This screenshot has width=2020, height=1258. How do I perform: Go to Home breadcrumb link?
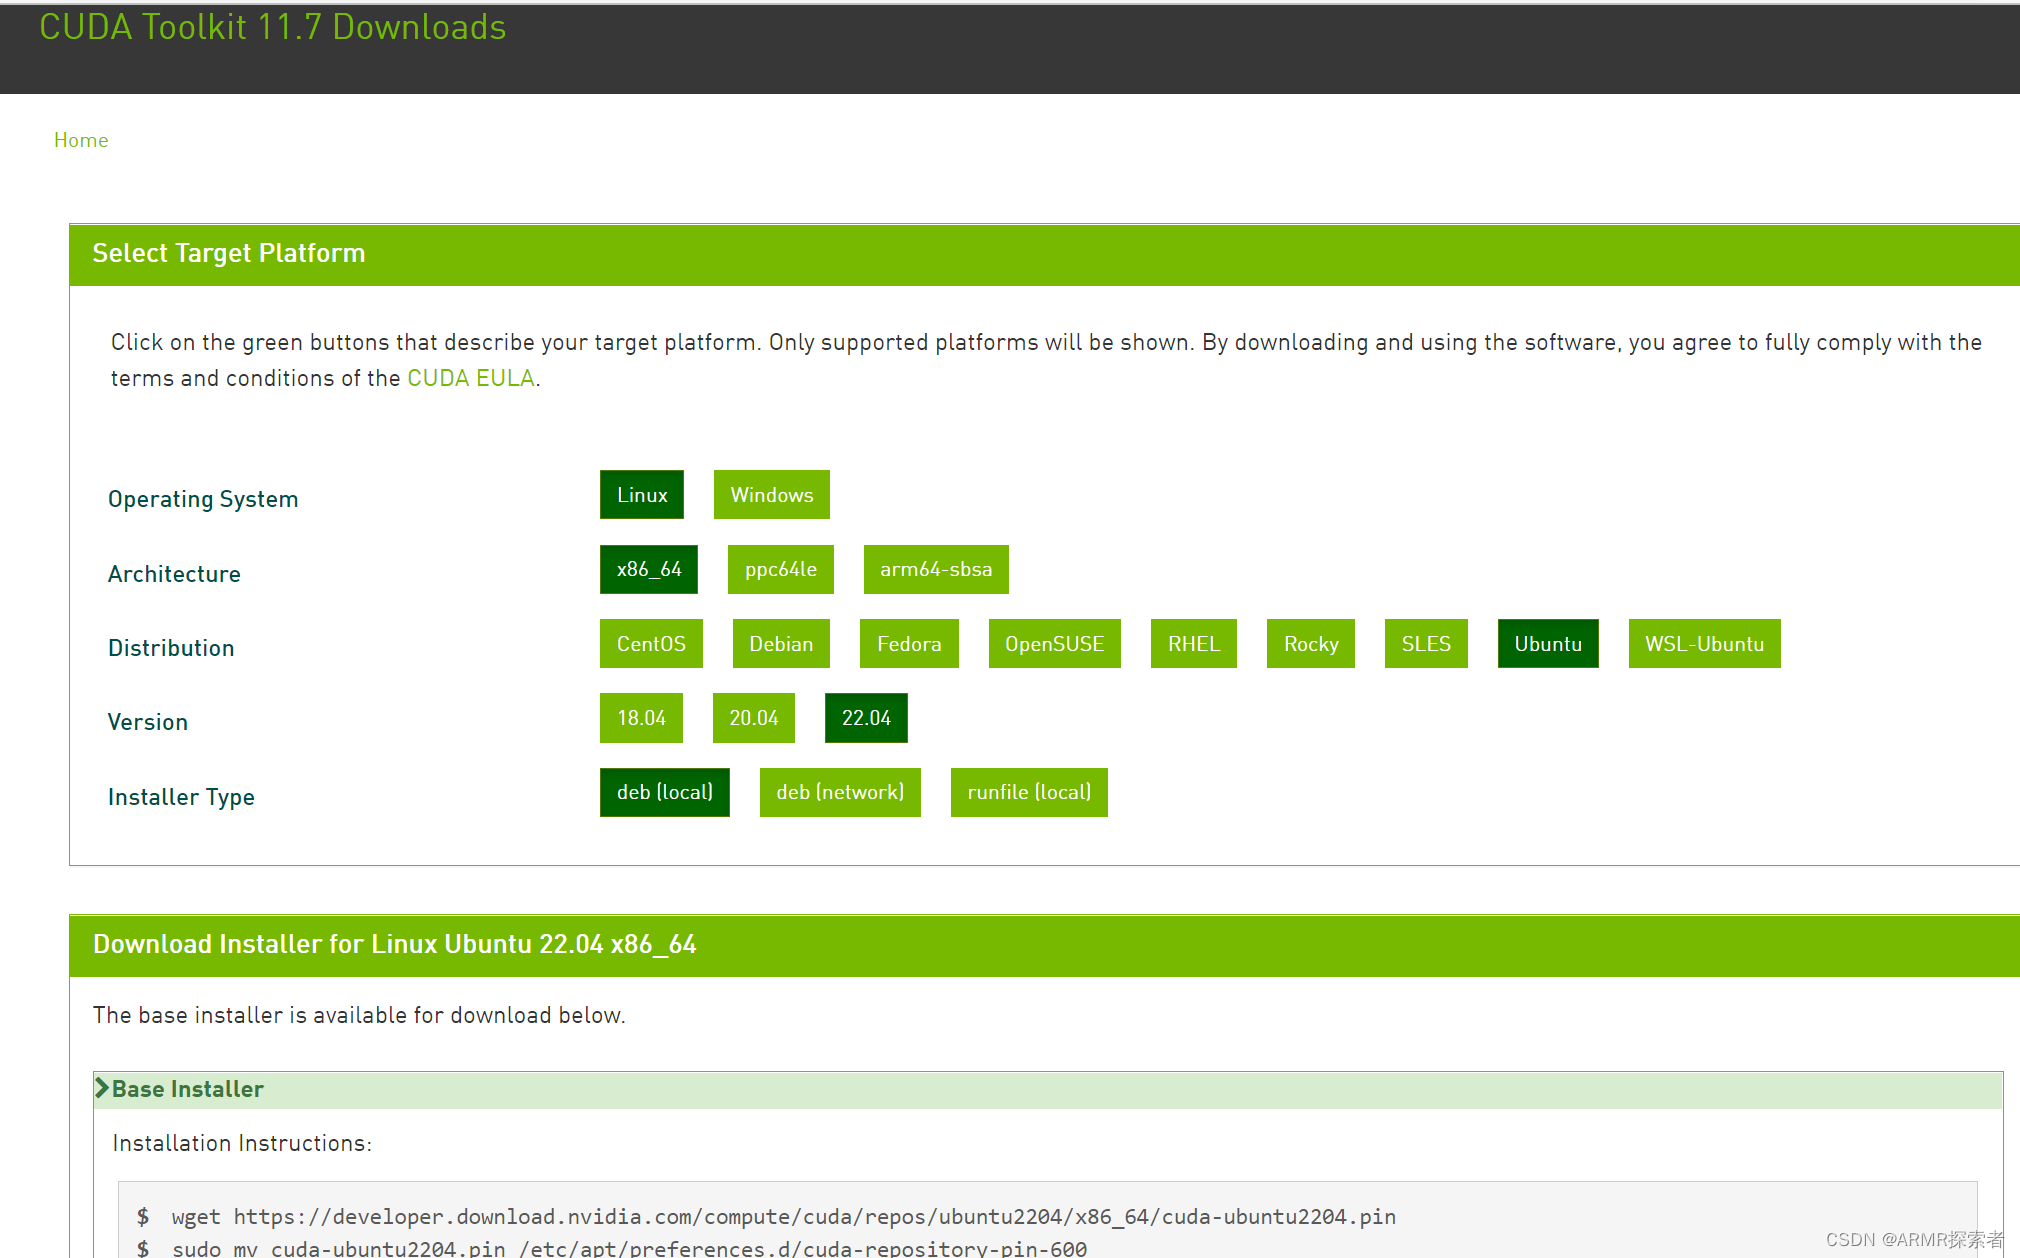pyautogui.click(x=81, y=140)
